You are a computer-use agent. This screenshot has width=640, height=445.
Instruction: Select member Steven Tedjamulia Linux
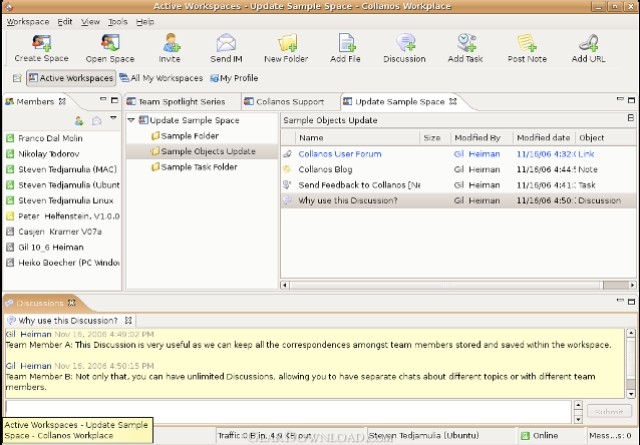[60, 200]
